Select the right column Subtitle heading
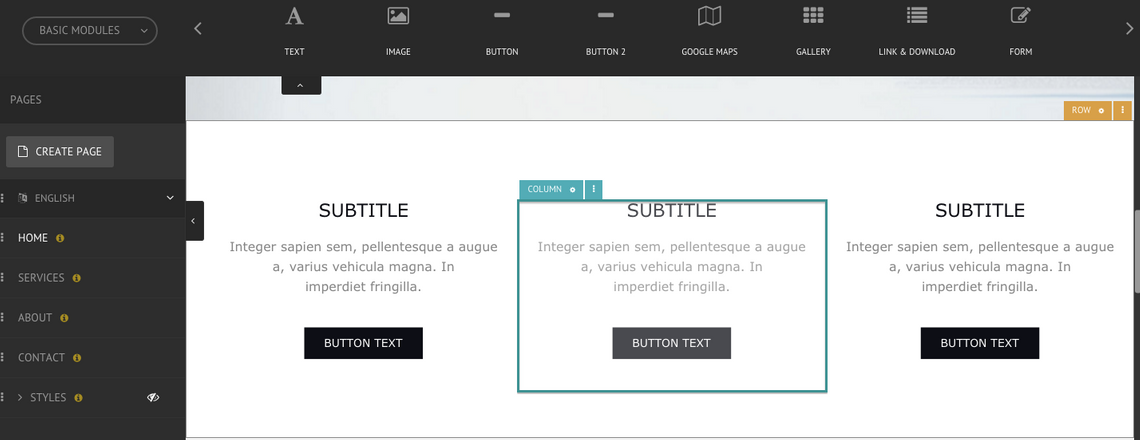Viewport: 1140px width, 440px height. (x=980, y=210)
